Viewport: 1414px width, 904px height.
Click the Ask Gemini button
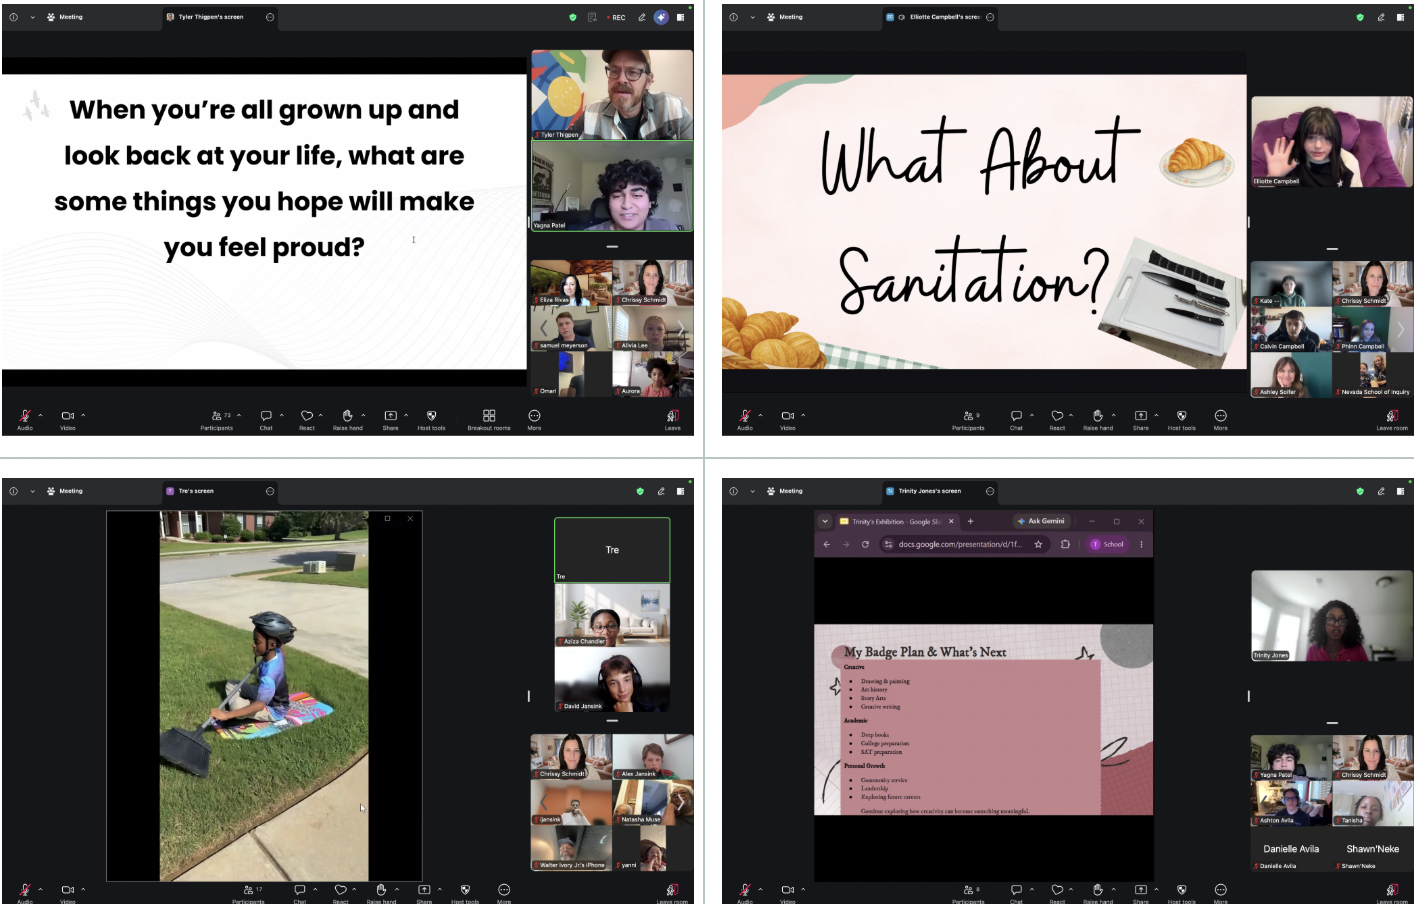pos(1042,521)
